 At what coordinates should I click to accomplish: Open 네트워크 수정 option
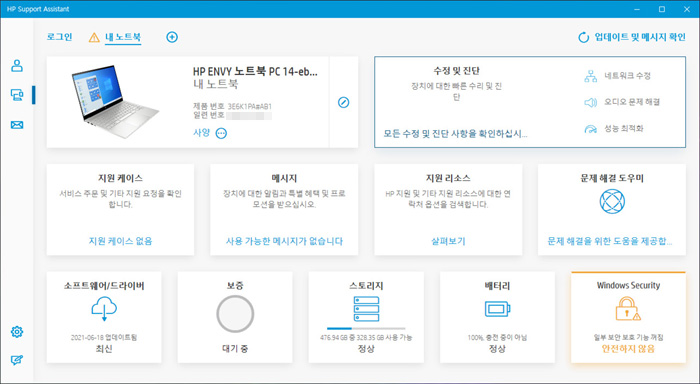coord(627,76)
